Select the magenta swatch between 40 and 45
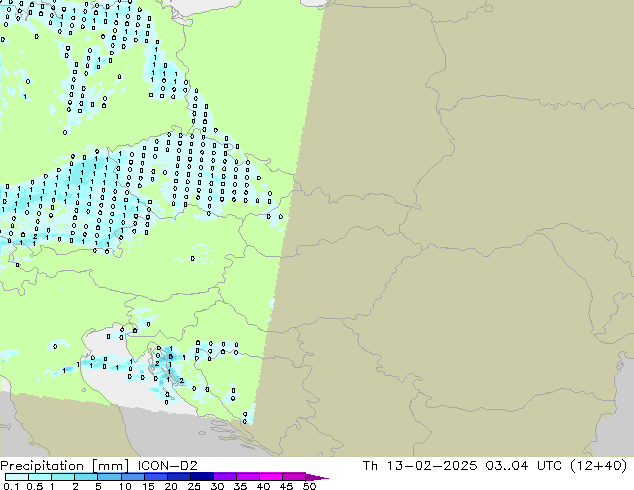 coord(271,477)
